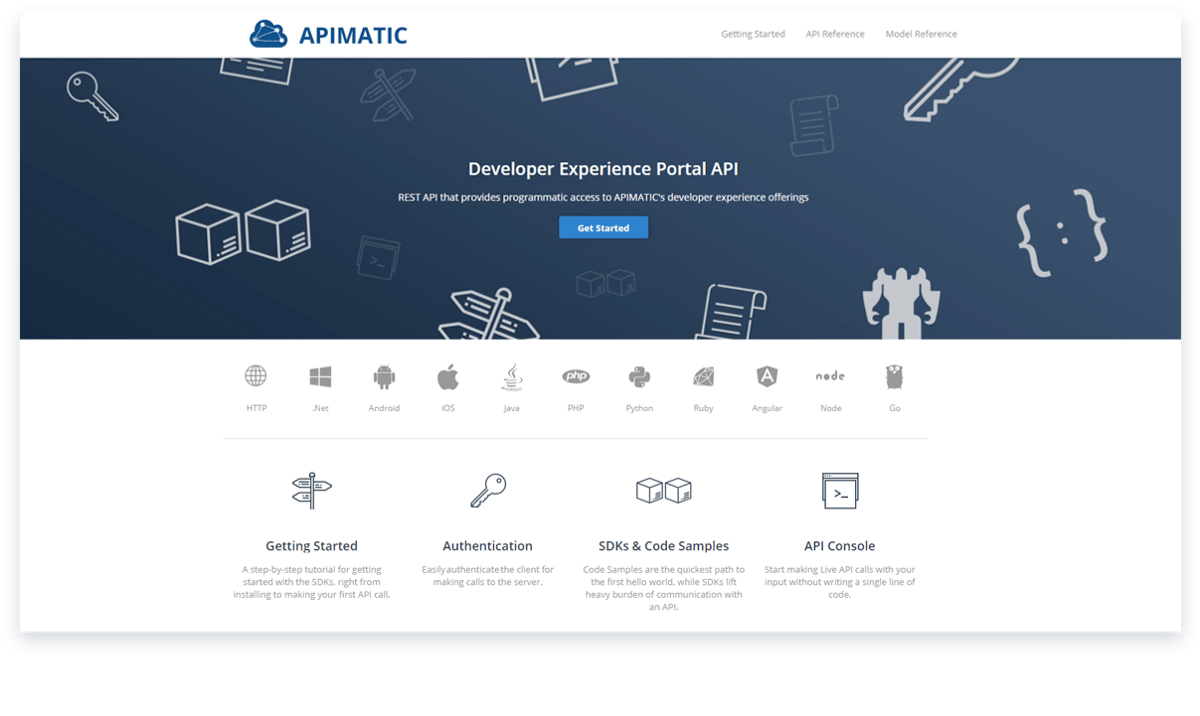Screen dimensions: 1200x716
Task: Click the Developer Experience Portal API title
Action: click(x=603, y=169)
